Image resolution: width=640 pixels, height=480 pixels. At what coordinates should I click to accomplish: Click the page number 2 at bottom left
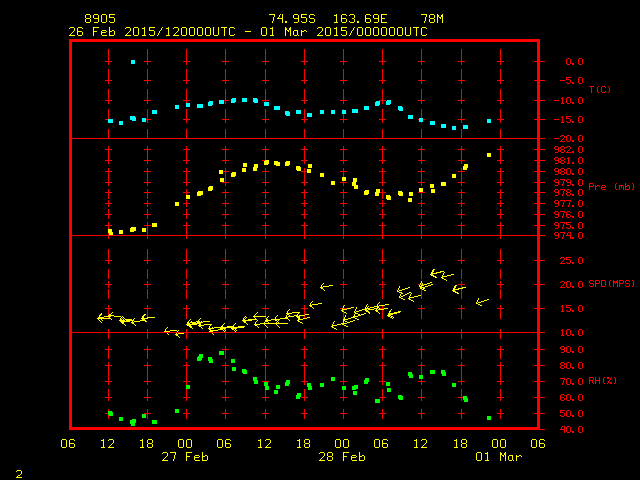pos(19,474)
